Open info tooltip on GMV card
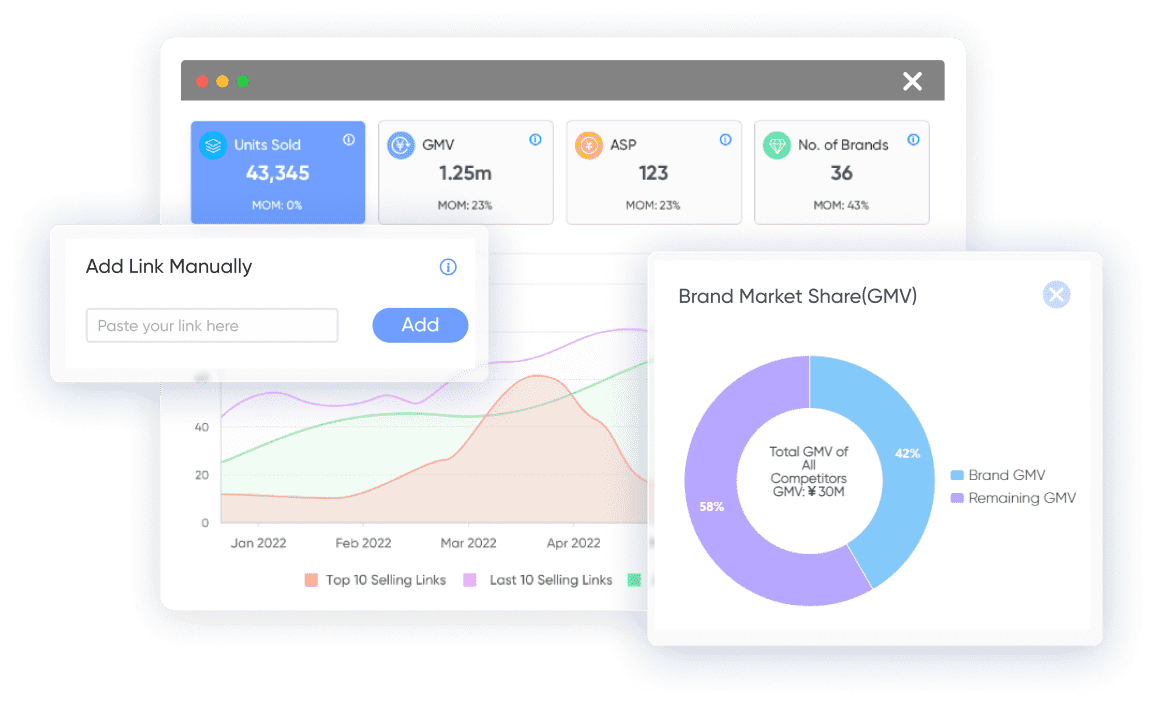 point(535,140)
